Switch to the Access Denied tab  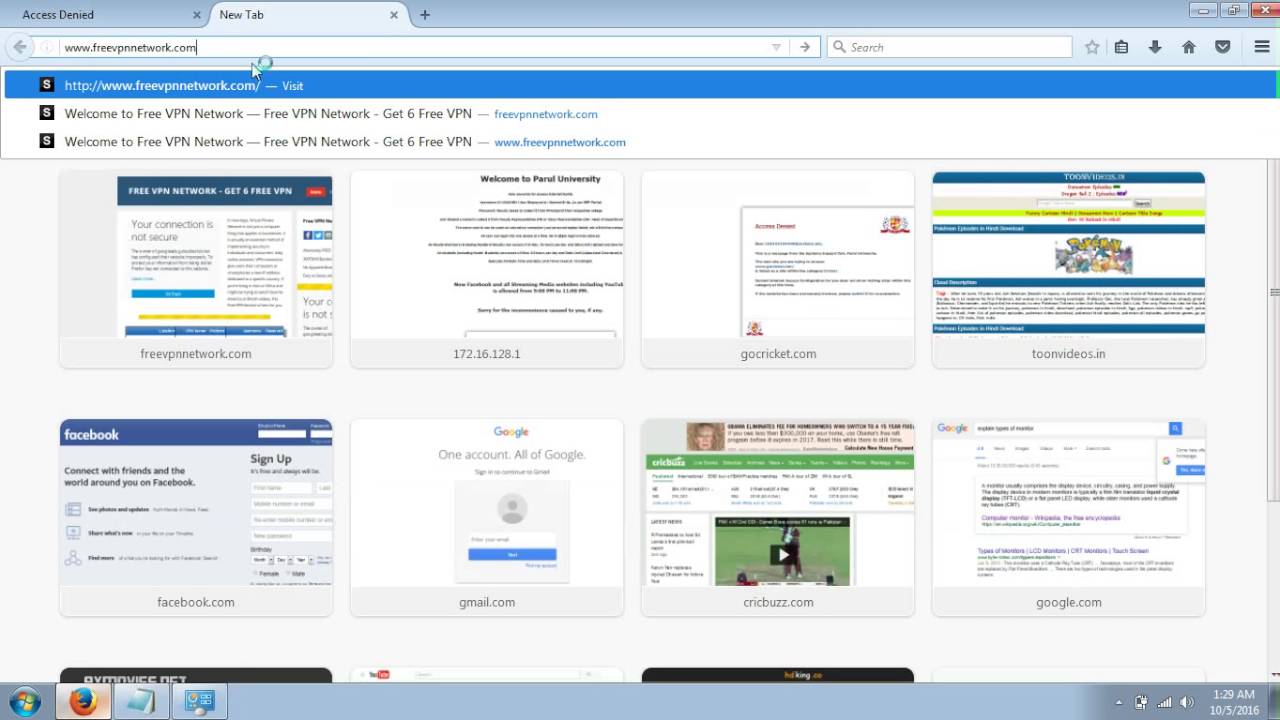pyautogui.click(x=58, y=15)
